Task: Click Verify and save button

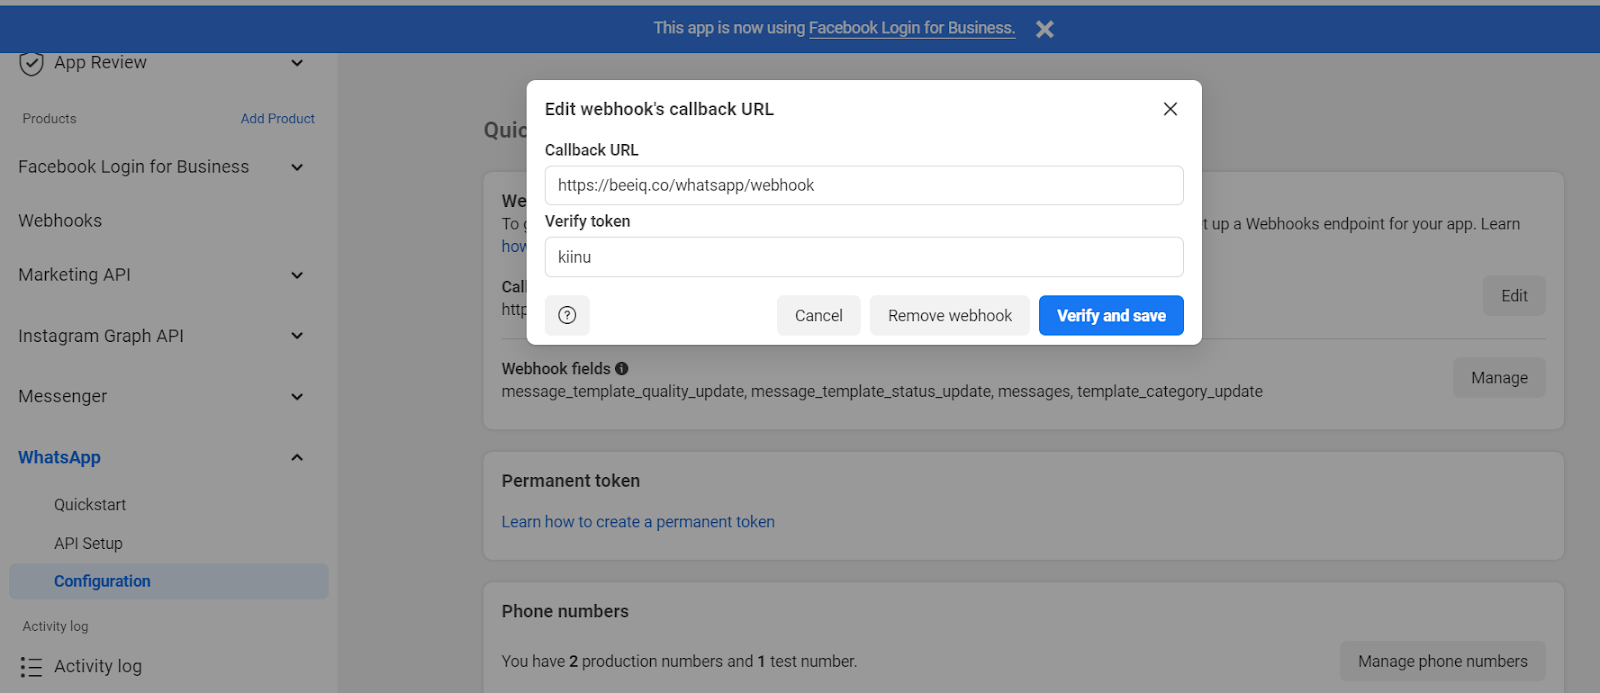Action: pos(1111,315)
